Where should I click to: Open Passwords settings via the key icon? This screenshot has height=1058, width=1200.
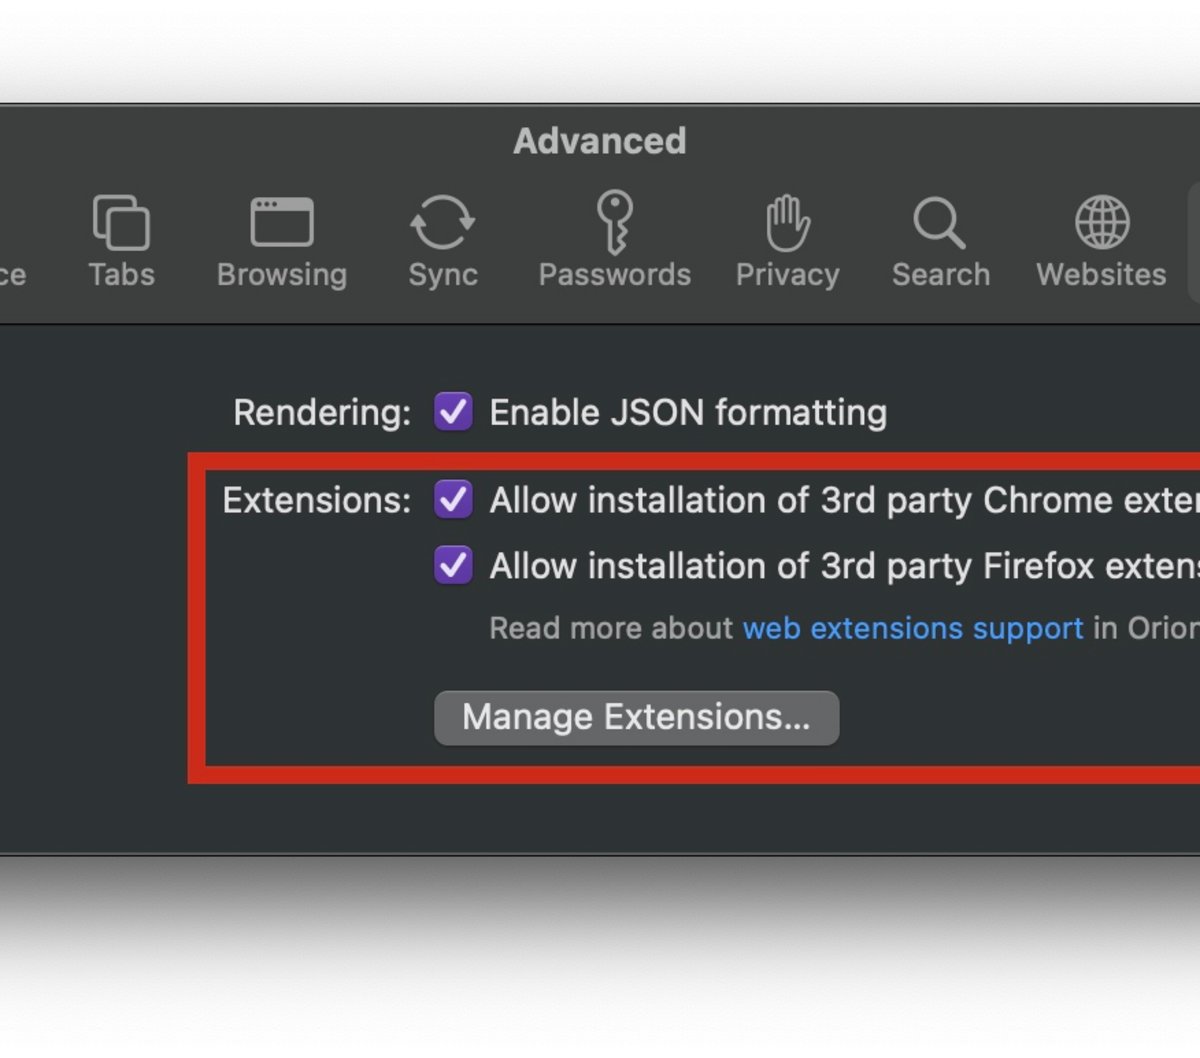click(614, 220)
